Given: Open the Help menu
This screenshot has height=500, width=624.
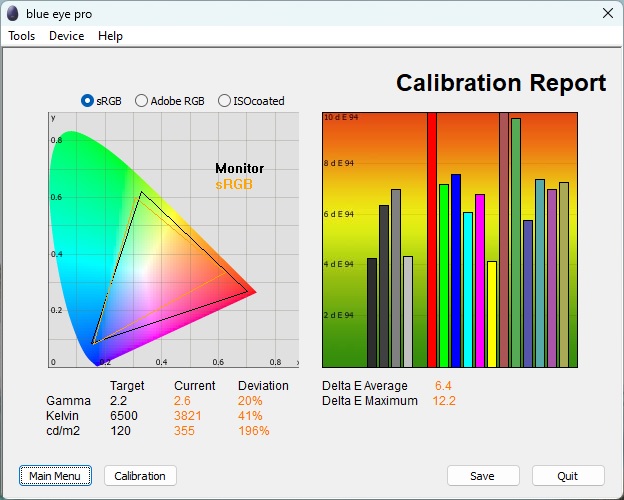Looking at the screenshot, I should click(x=111, y=36).
